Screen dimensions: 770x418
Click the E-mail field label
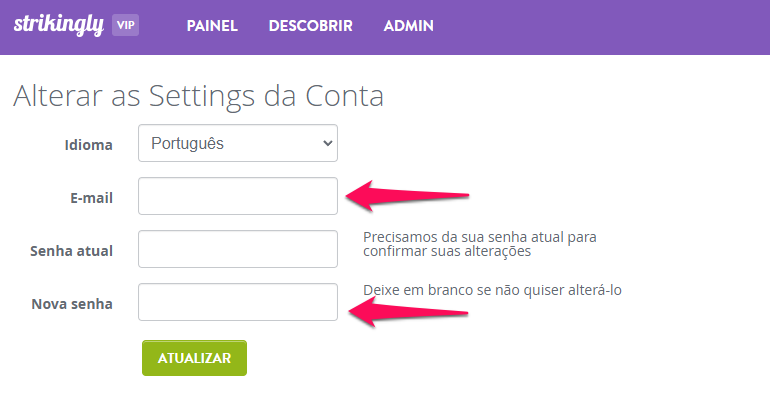point(91,198)
